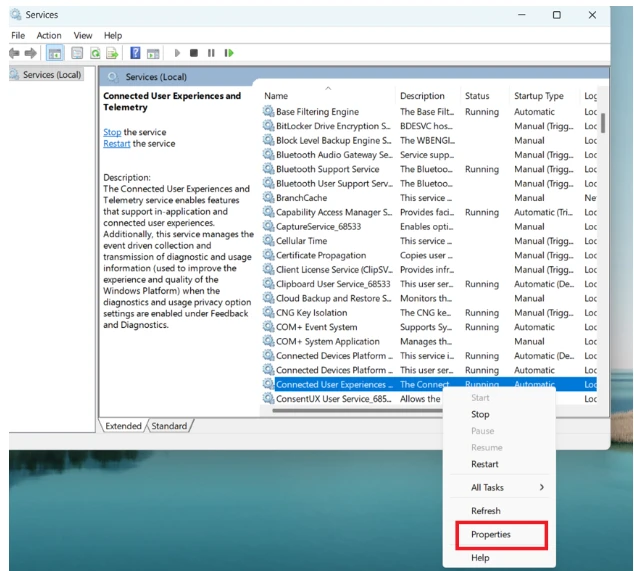Switch to the Standard tab
Viewport: 634px width, 571px height.
tap(169, 425)
